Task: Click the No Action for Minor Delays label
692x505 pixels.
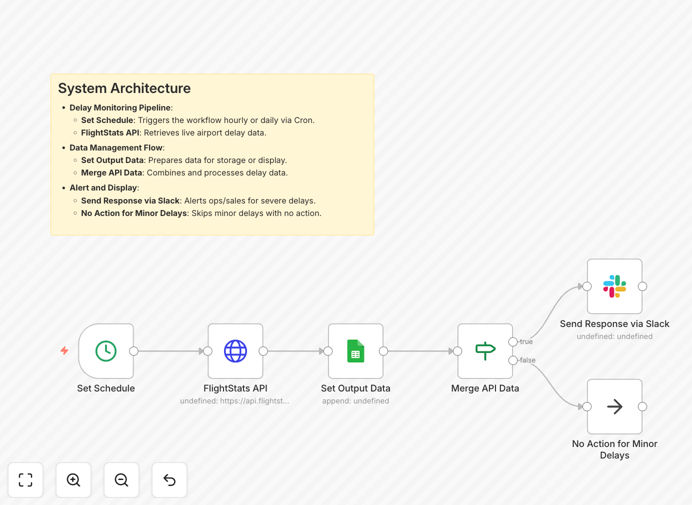Action: (614, 449)
